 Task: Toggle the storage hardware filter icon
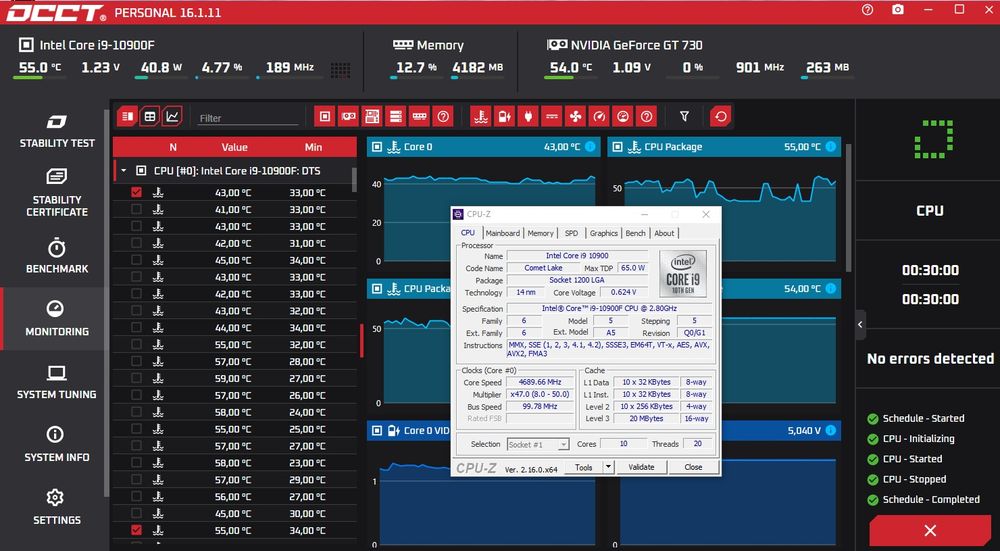click(395, 117)
